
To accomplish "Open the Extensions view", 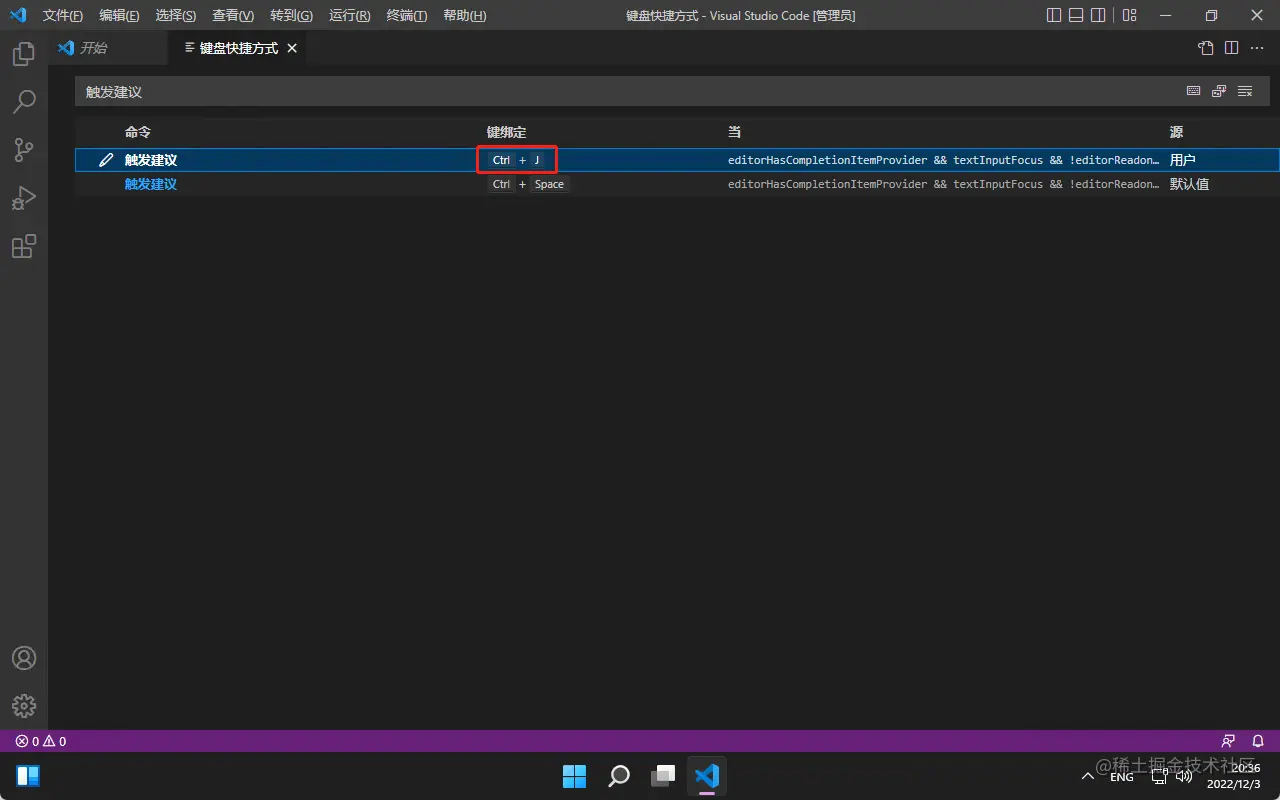I will coord(24,246).
